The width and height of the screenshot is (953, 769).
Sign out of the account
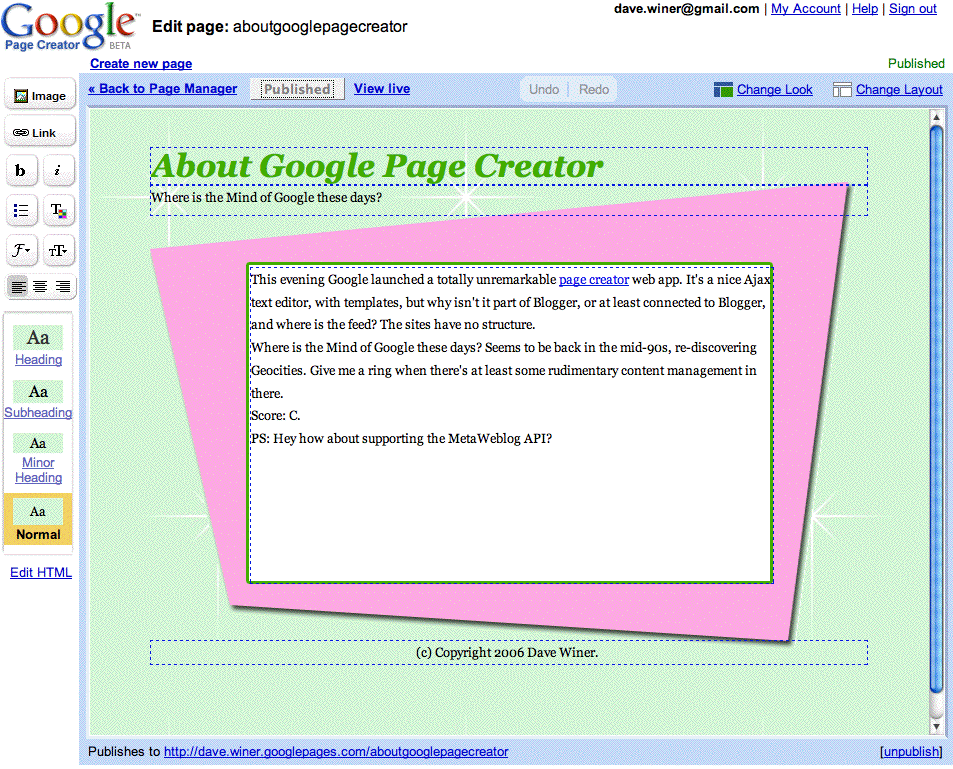(913, 9)
